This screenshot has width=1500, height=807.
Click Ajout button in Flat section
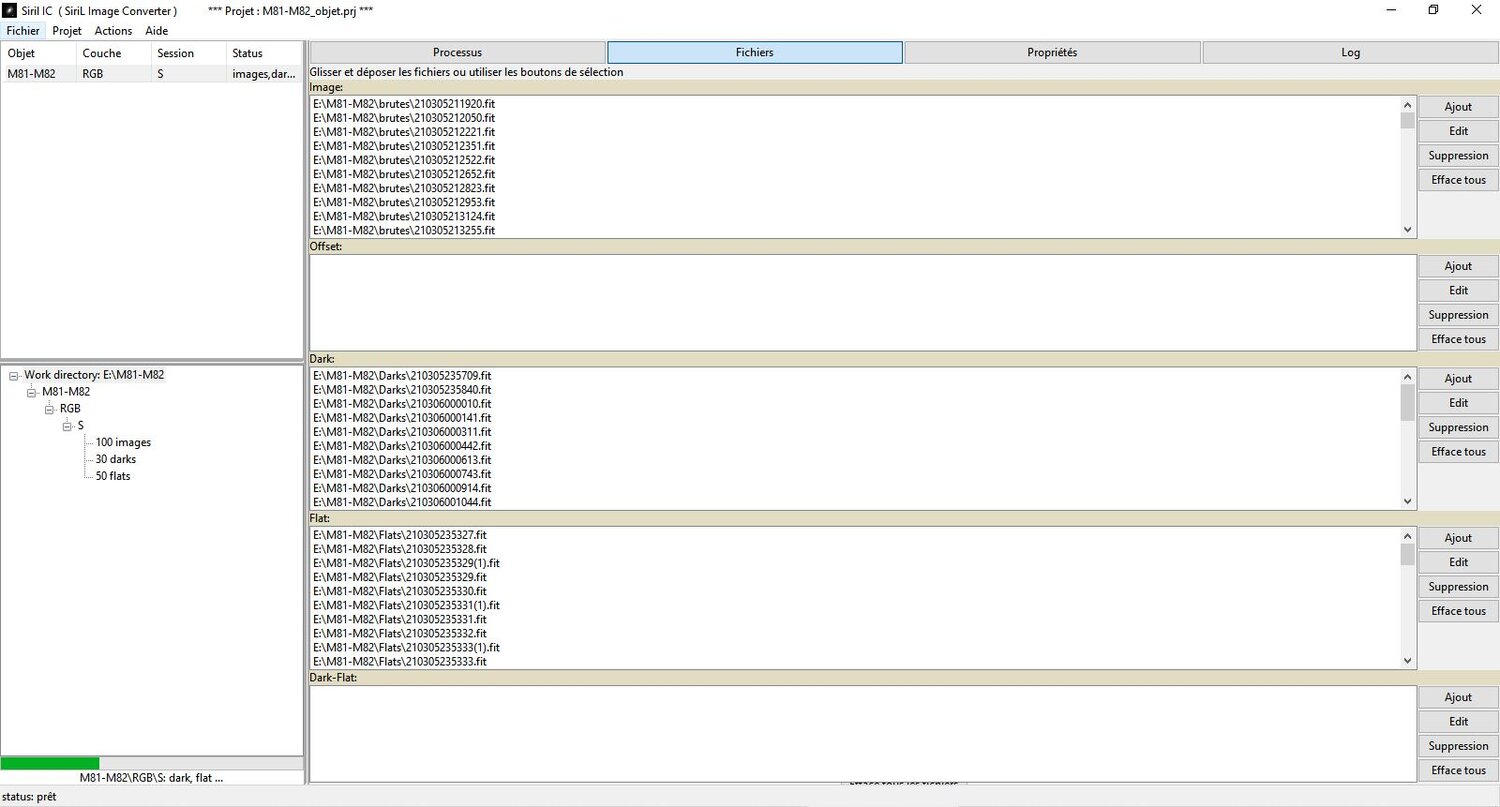point(1458,538)
